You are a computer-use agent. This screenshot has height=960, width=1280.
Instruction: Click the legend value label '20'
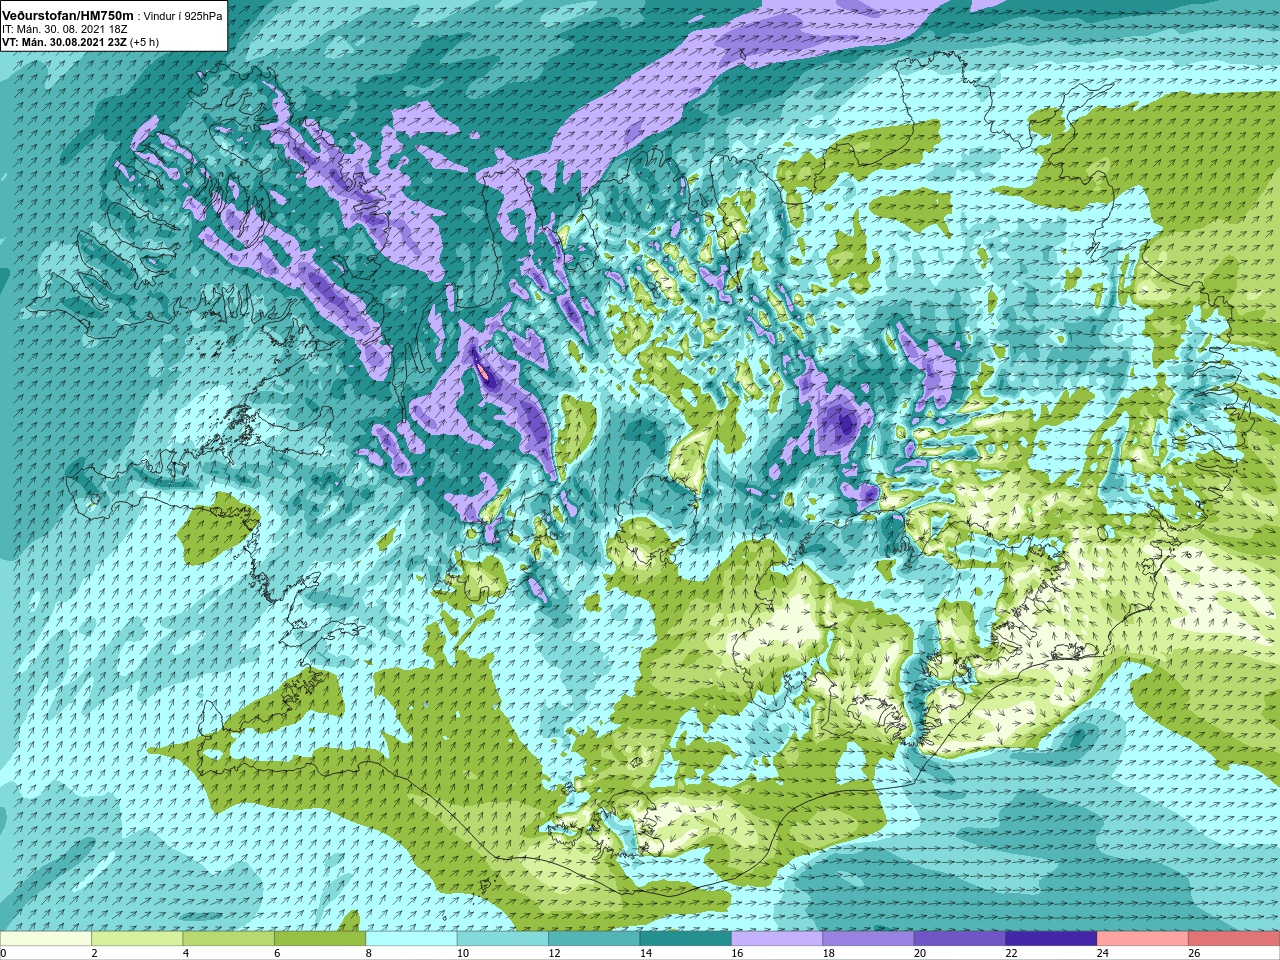pyautogui.click(x=919, y=953)
